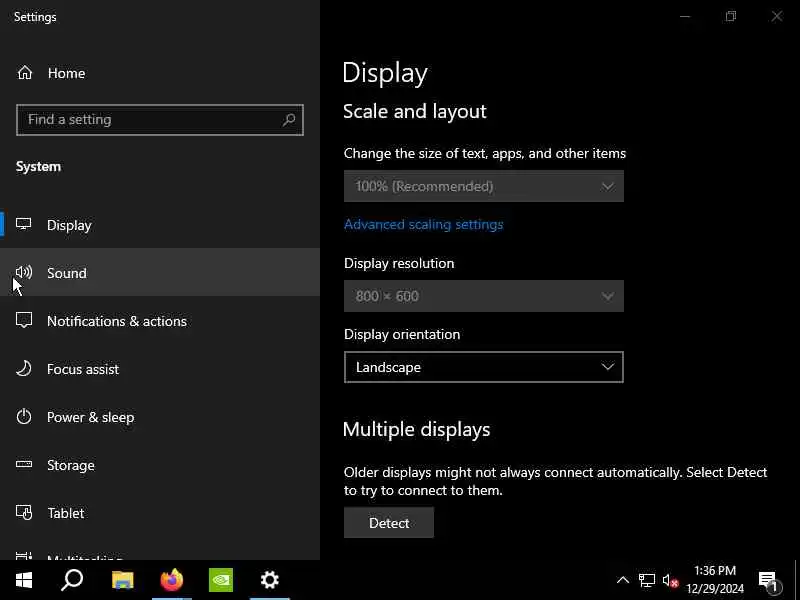Click the Multiple displays heading
Image resolution: width=800 pixels, height=600 pixels.
(x=416, y=429)
